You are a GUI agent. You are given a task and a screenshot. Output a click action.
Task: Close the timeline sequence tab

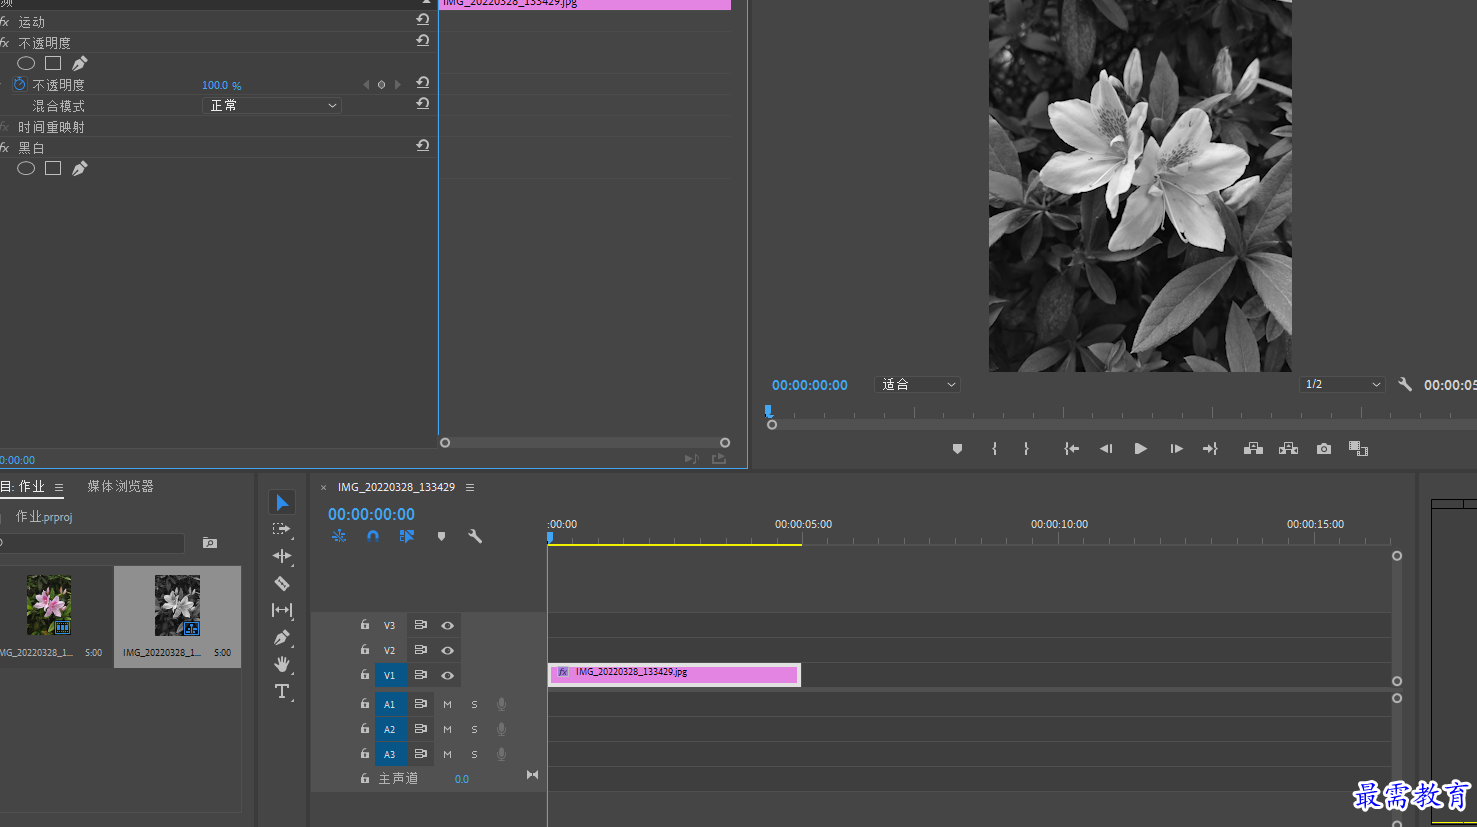pyautogui.click(x=323, y=488)
